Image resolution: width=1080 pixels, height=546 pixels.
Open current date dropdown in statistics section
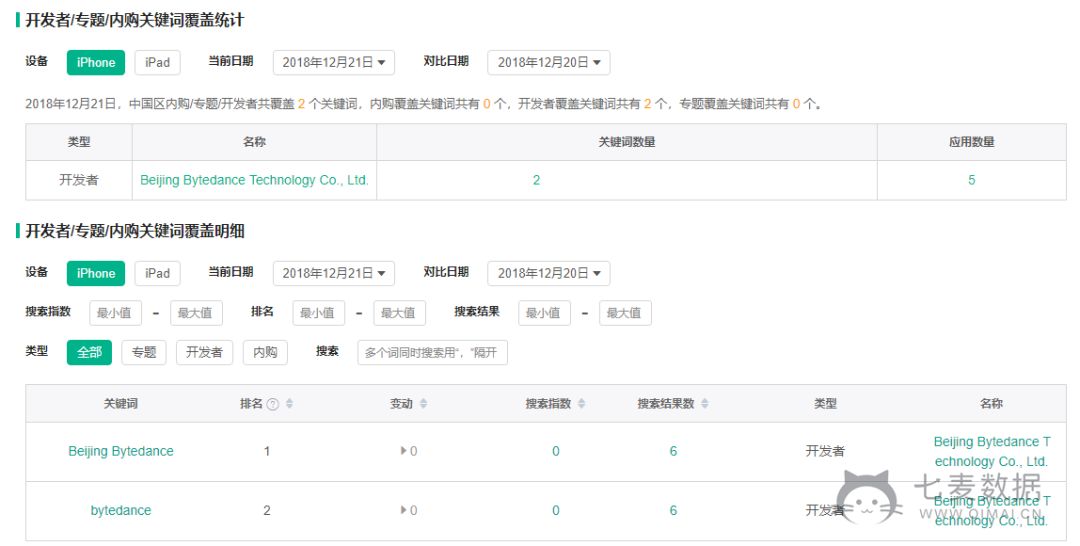[333, 63]
